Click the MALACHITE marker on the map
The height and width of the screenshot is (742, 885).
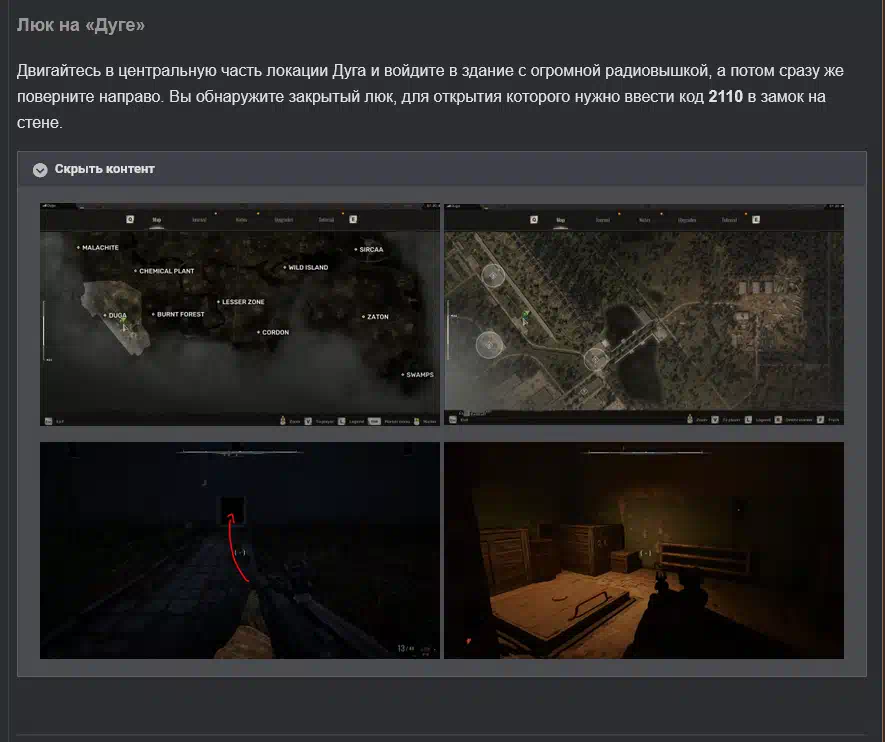point(99,247)
